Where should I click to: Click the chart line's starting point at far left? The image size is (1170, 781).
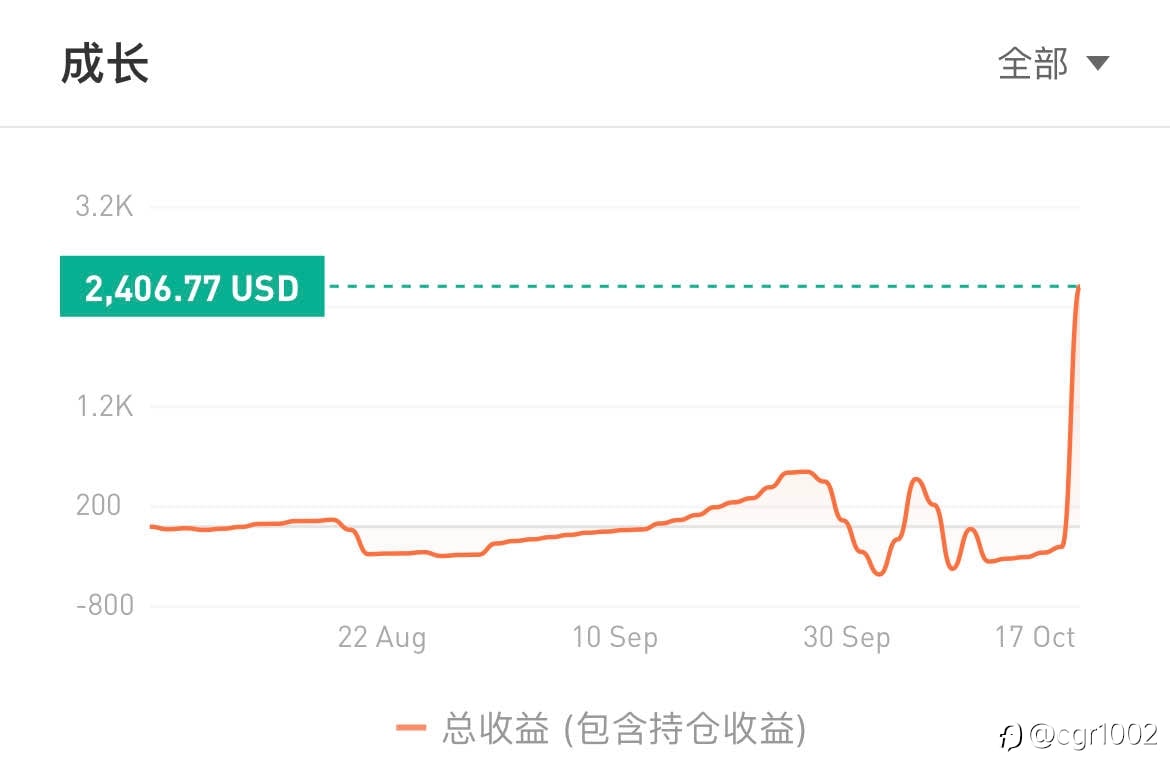(151, 525)
